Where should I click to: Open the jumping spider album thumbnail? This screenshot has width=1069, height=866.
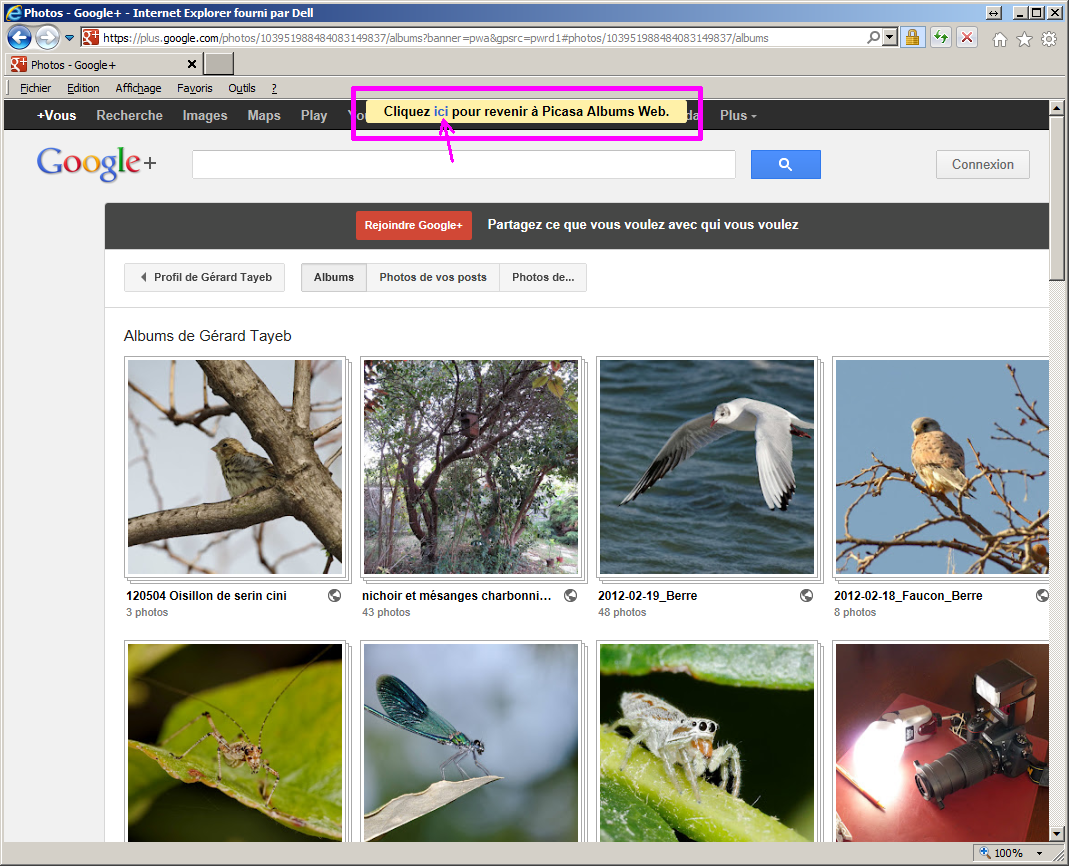pyautogui.click(x=707, y=742)
